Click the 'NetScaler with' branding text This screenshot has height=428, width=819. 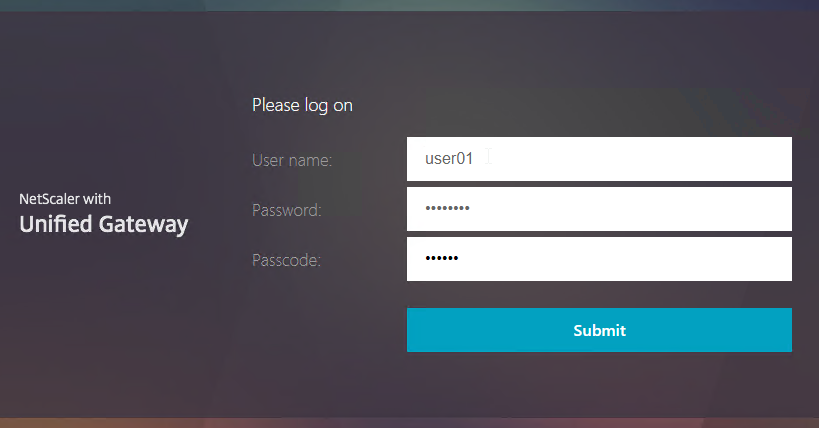click(x=65, y=199)
